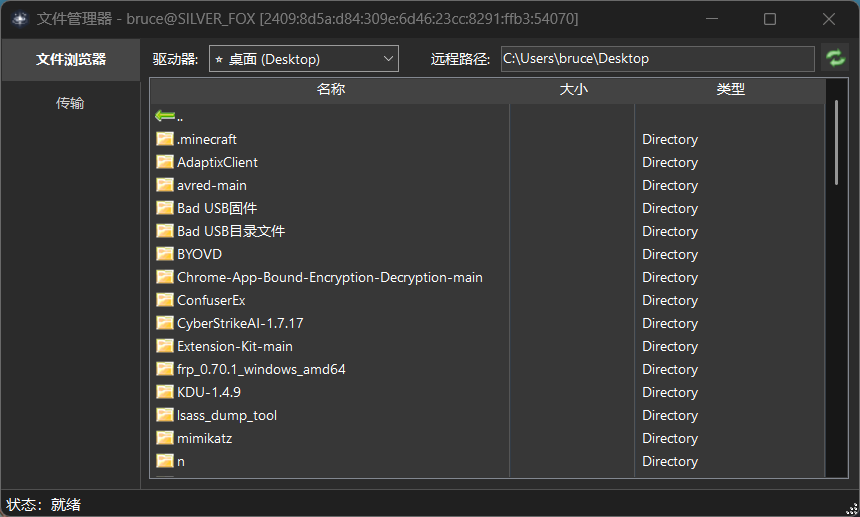Minimize the 文件管理器 window
The height and width of the screenshot is (517, 860).
click(x=712, y=19)
